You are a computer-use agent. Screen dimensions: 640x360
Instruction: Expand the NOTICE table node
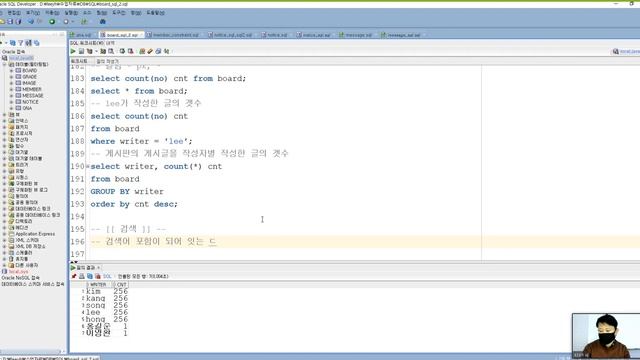11,102
